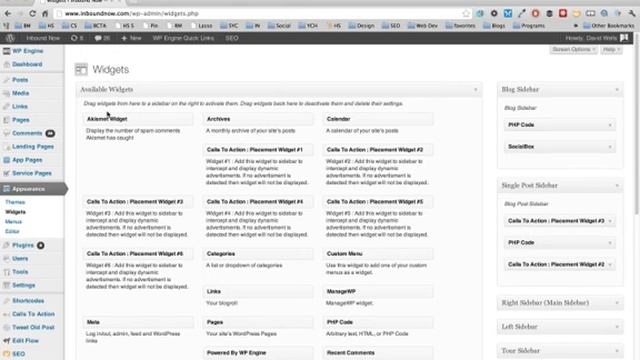This screenshot has width=640, height=360.
Task: Select Calls To Action Placement Widget #1
Action: click(258, 150)
